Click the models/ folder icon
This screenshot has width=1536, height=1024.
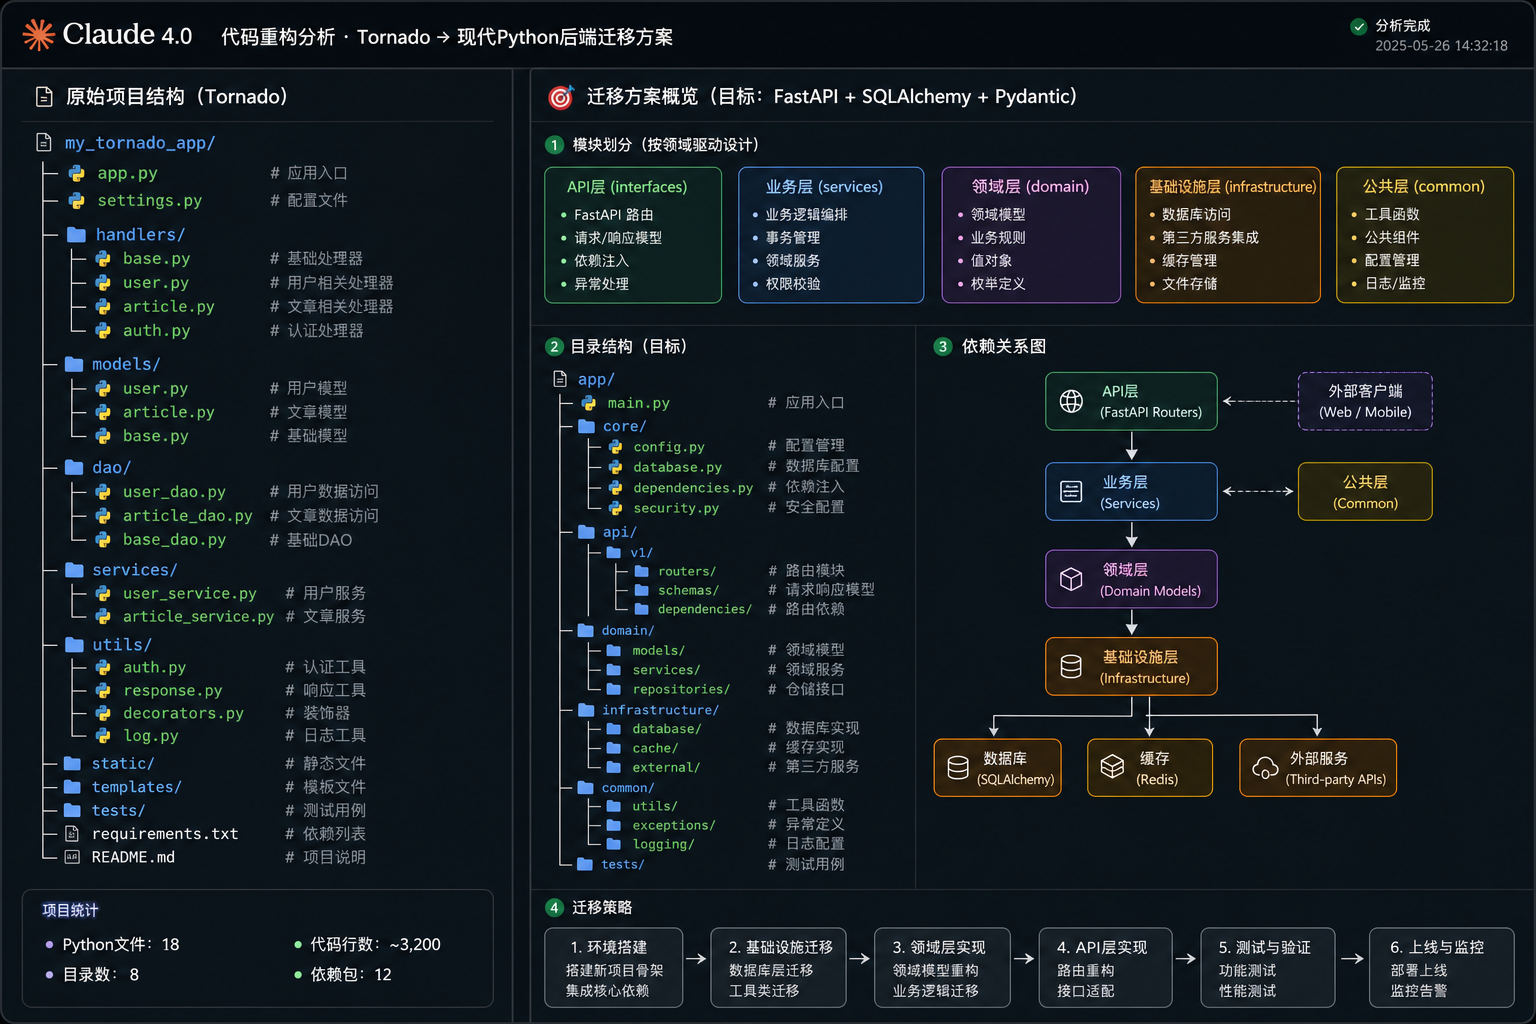74,364
